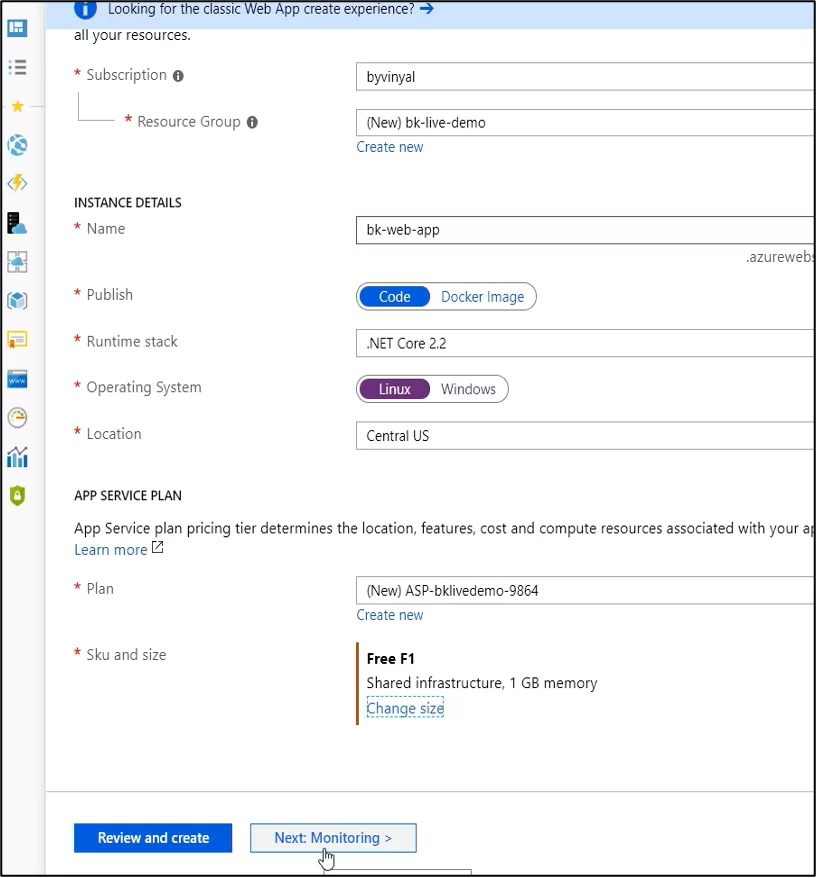Click the Change size link

coord(405,708)
